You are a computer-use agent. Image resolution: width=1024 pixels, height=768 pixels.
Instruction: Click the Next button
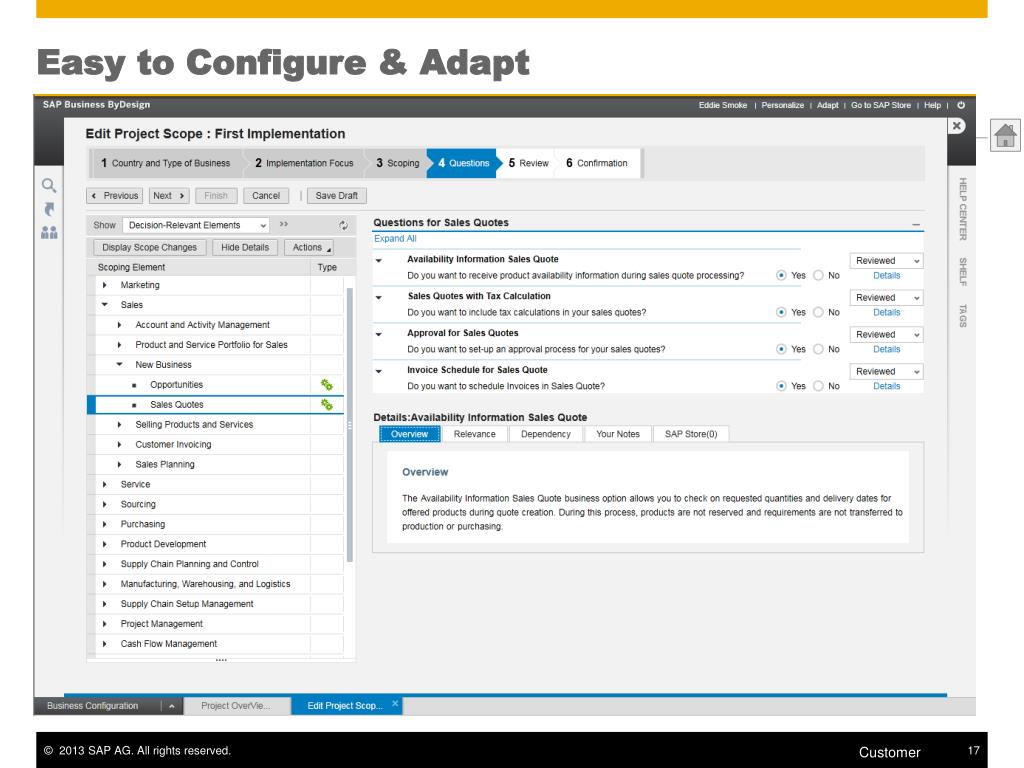(168, 196)
